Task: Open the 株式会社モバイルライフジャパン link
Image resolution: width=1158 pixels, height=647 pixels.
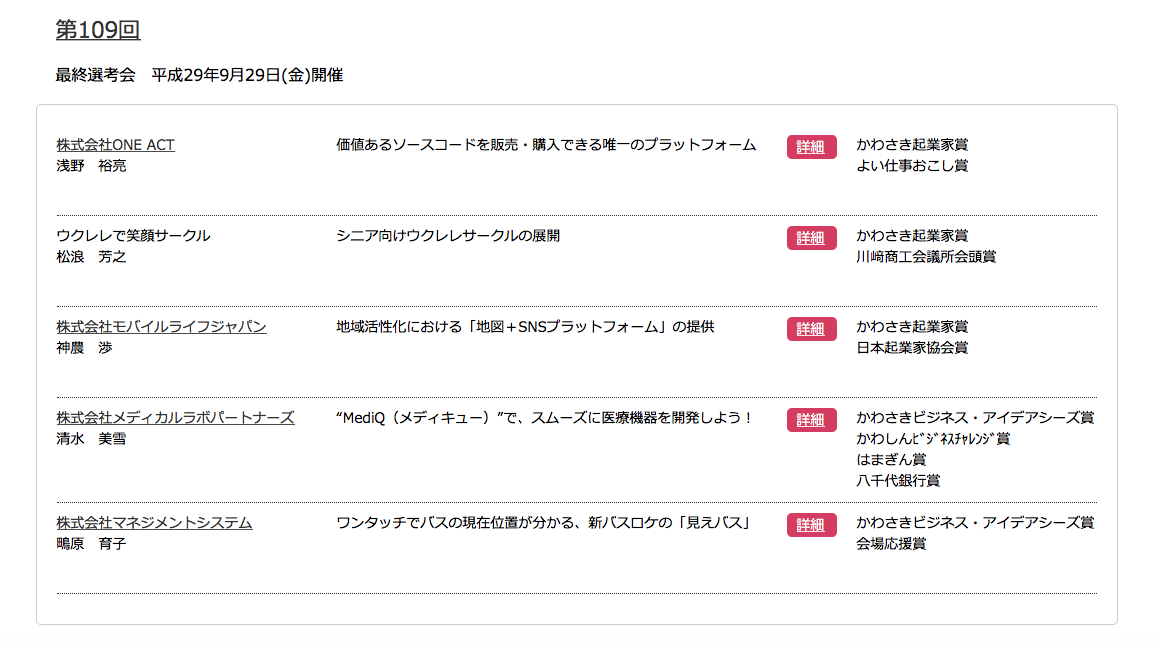Action: click(161, 326)
